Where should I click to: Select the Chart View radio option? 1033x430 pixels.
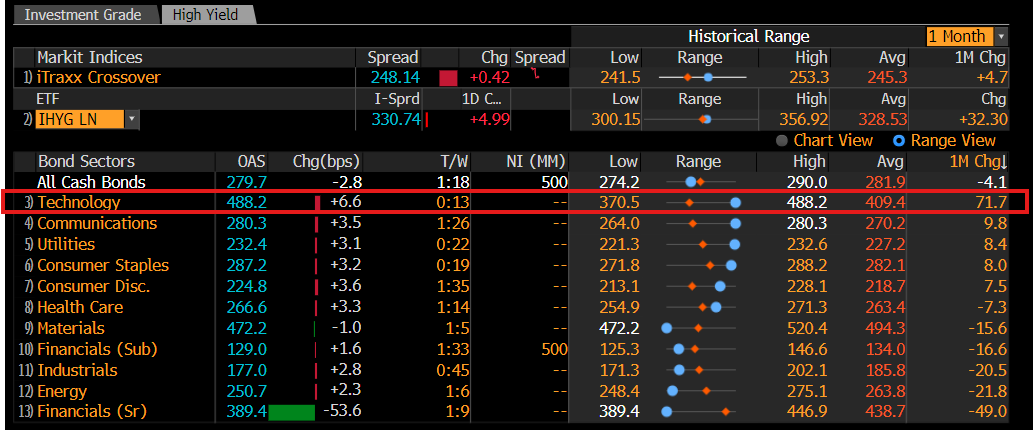pyautogui.click(x=826, y=140)
